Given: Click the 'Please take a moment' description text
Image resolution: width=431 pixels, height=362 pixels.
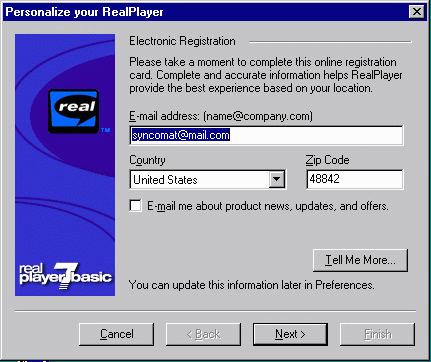Looking at the screenshot, I should click(266, 75).
